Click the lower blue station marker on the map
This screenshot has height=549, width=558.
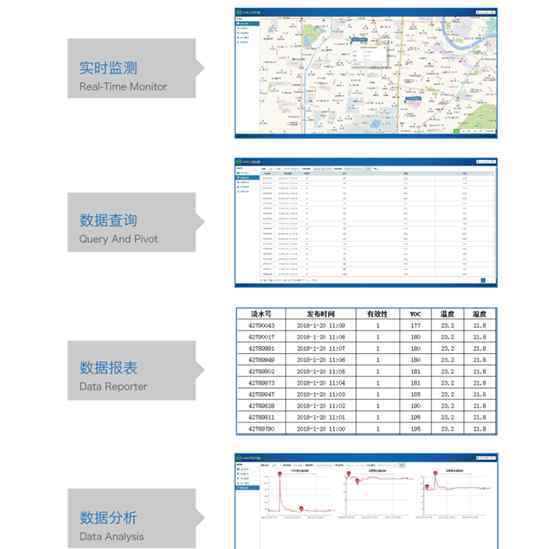coord(413,99)
